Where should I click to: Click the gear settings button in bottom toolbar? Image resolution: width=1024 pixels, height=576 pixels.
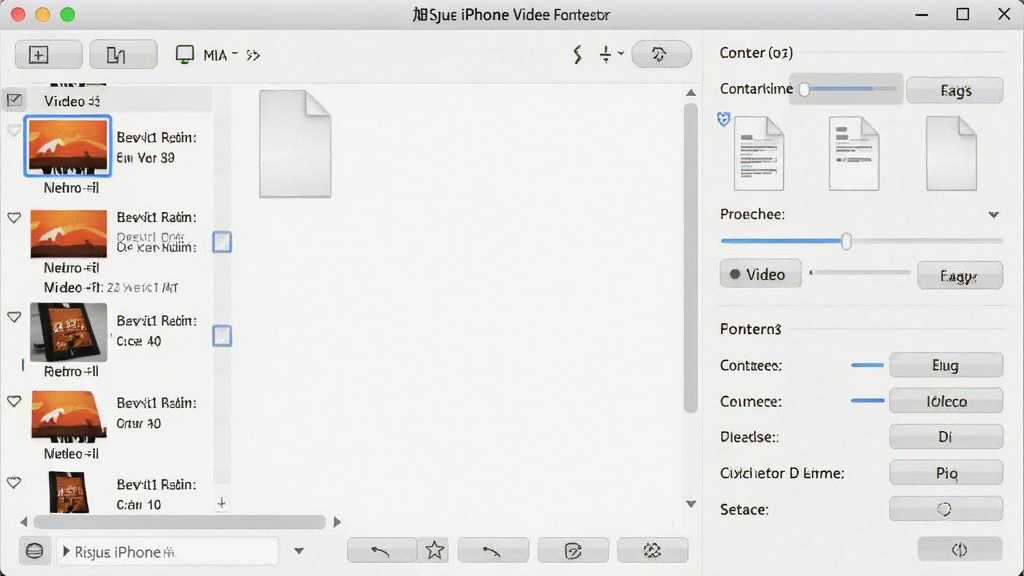tap(652, 550)
